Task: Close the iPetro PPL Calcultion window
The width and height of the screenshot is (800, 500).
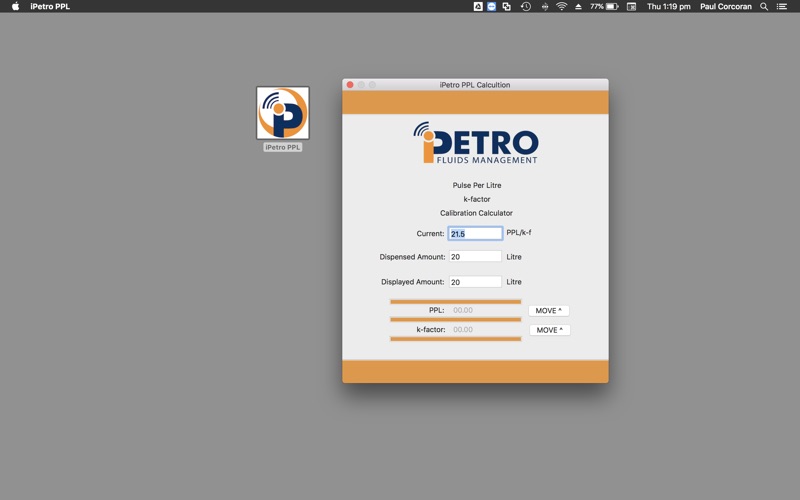Action: point(350,85)
